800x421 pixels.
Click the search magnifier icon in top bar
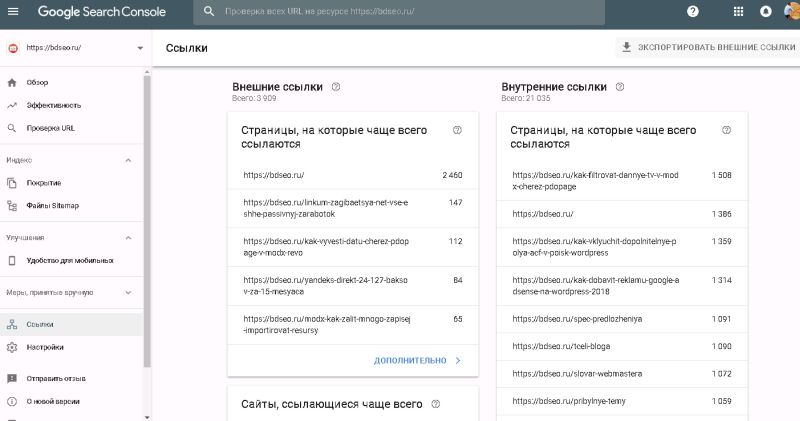tap(209, 11)
